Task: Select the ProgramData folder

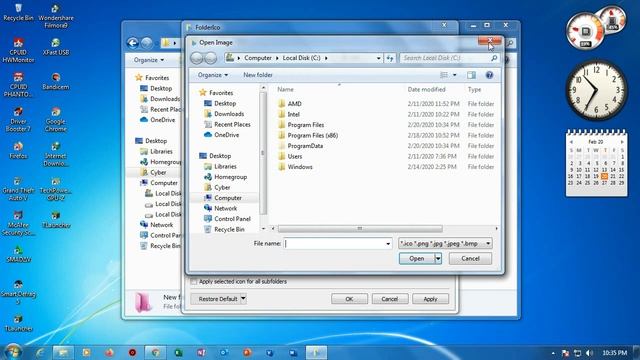Action: (305, 146)
